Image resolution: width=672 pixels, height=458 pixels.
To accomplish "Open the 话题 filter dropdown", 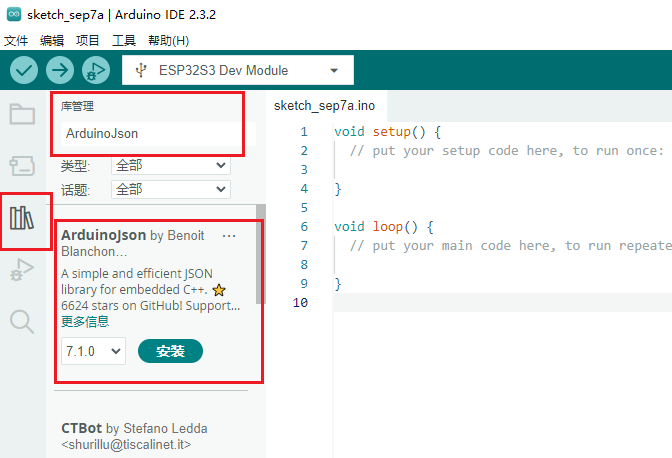I will pos(171,189).
